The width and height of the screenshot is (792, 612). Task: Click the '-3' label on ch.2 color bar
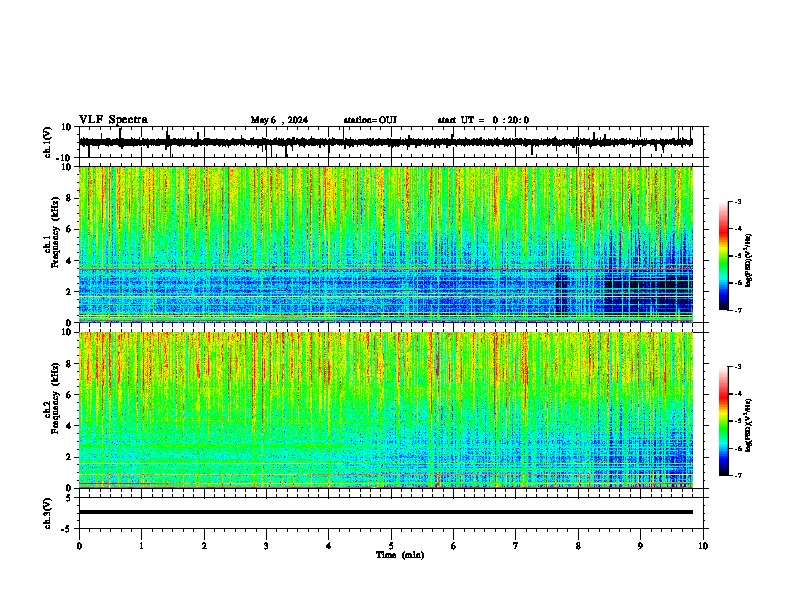737,367
